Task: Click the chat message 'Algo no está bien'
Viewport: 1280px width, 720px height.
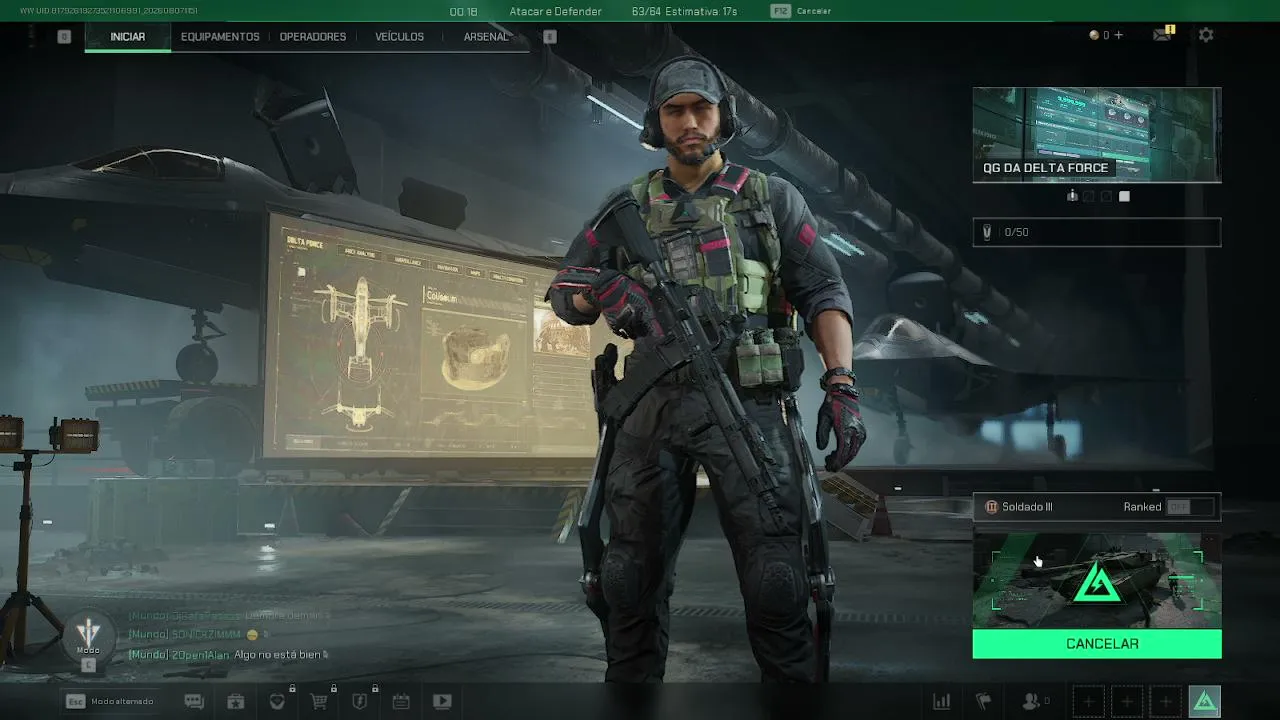Action: (278, 655)
